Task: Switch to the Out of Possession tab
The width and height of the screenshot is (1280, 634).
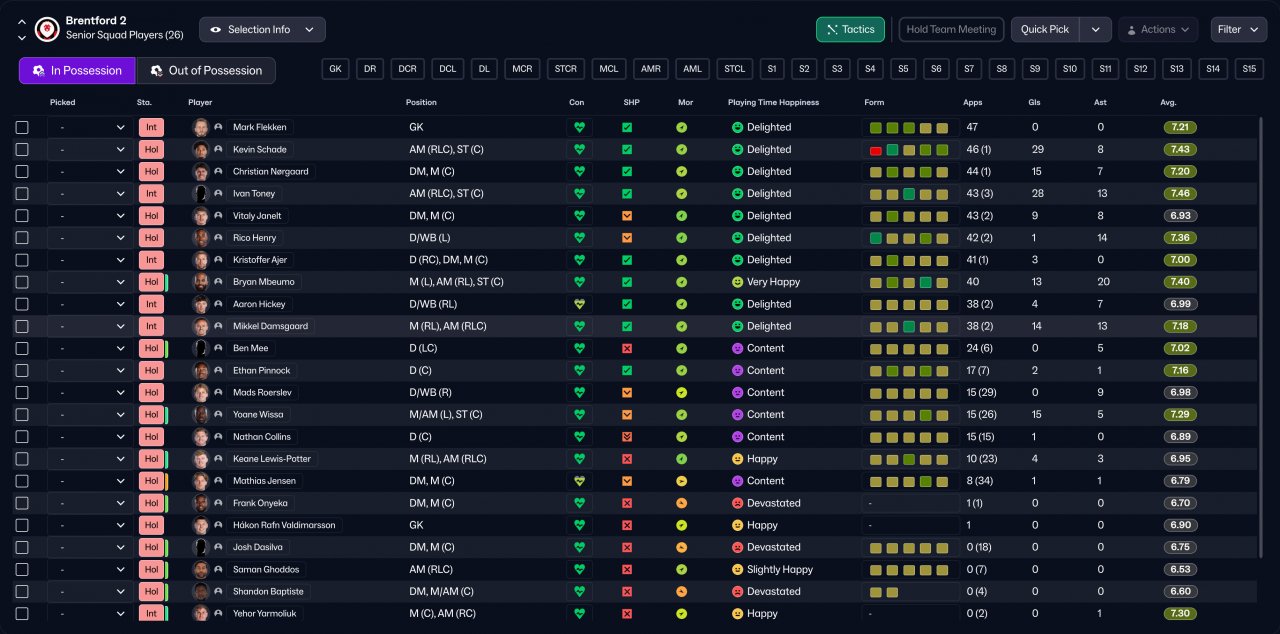Action: pos(206,71)
